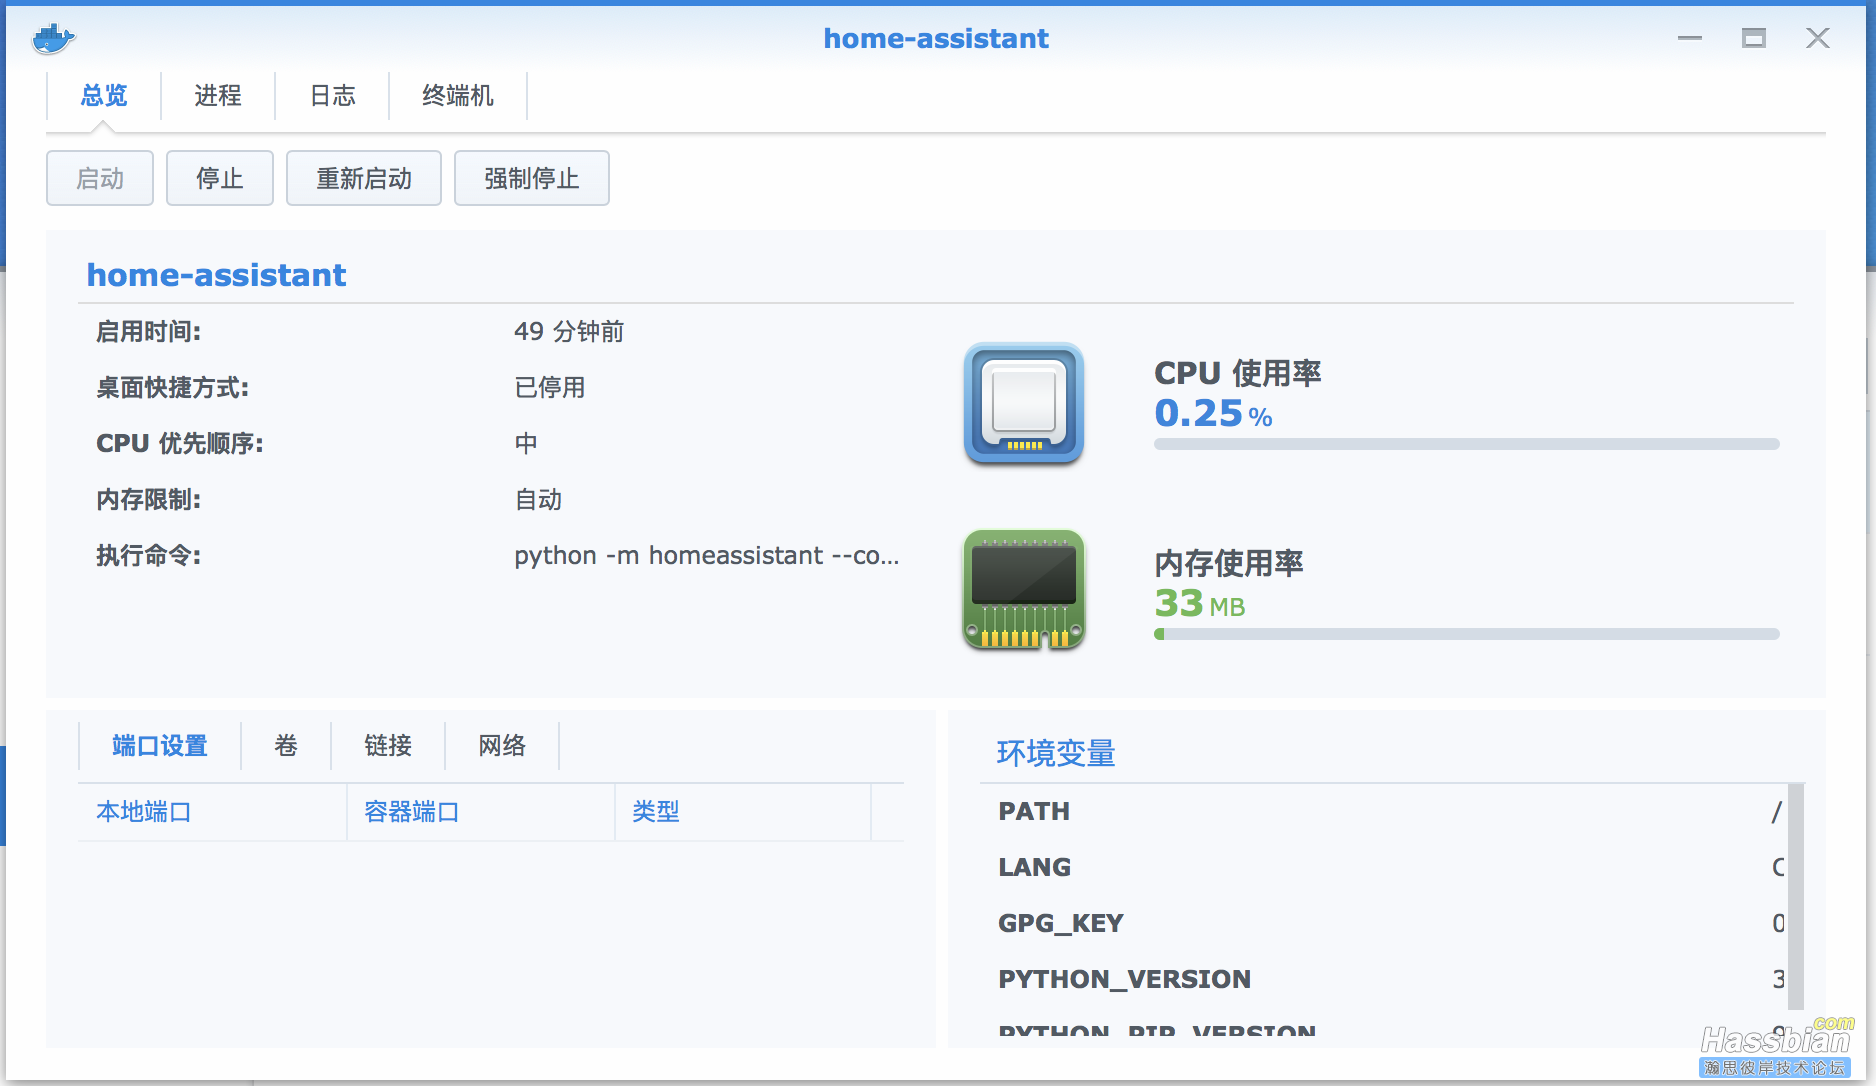Maximize the home-assistant window

coord(1754,38)
